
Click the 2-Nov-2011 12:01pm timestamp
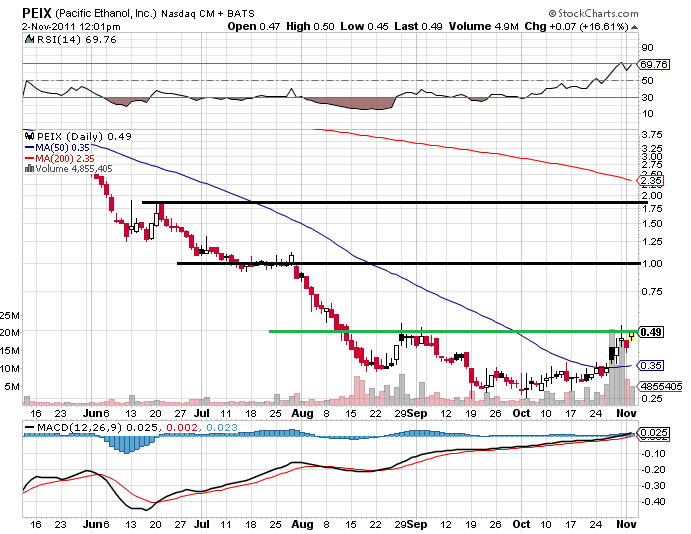pyautogui.click(x=71, y=27)
